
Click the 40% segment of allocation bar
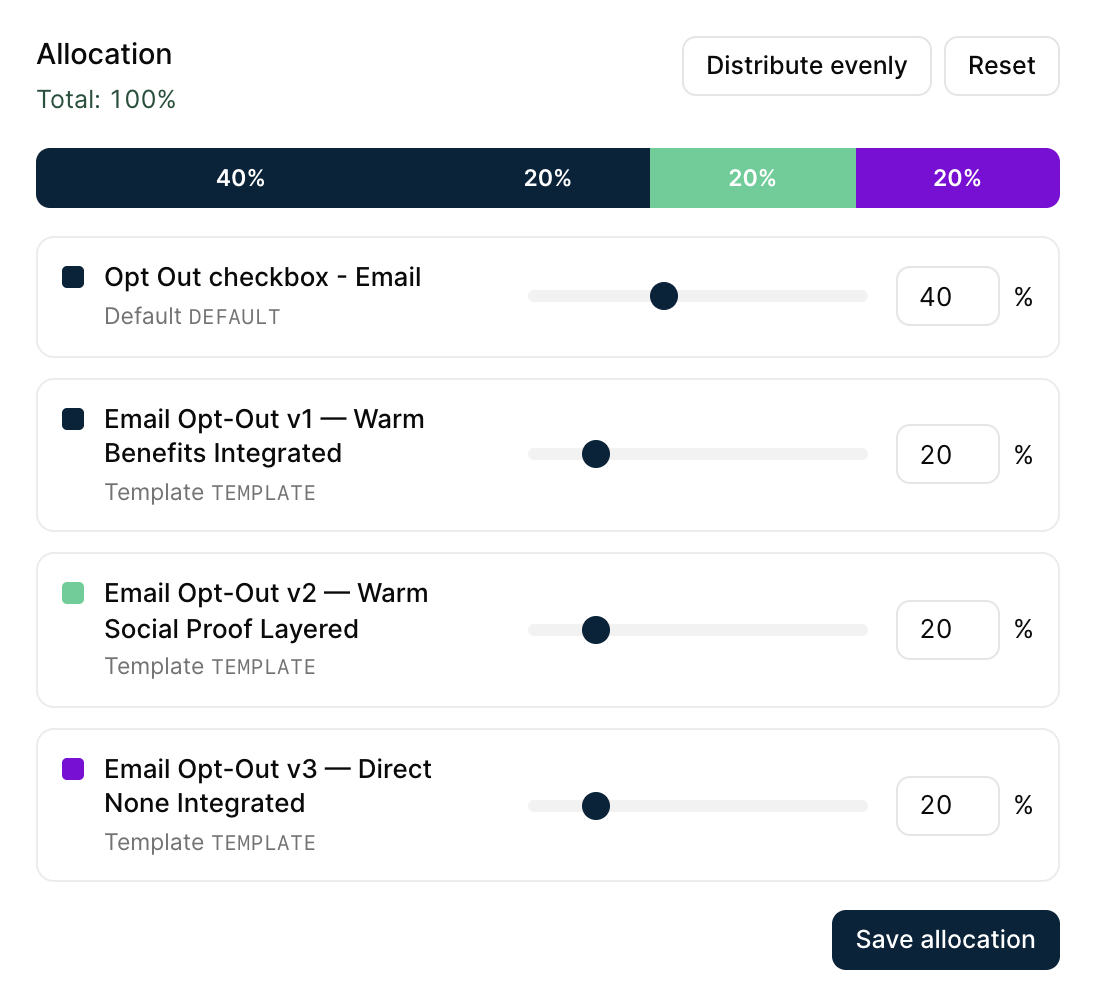[240, 178]
